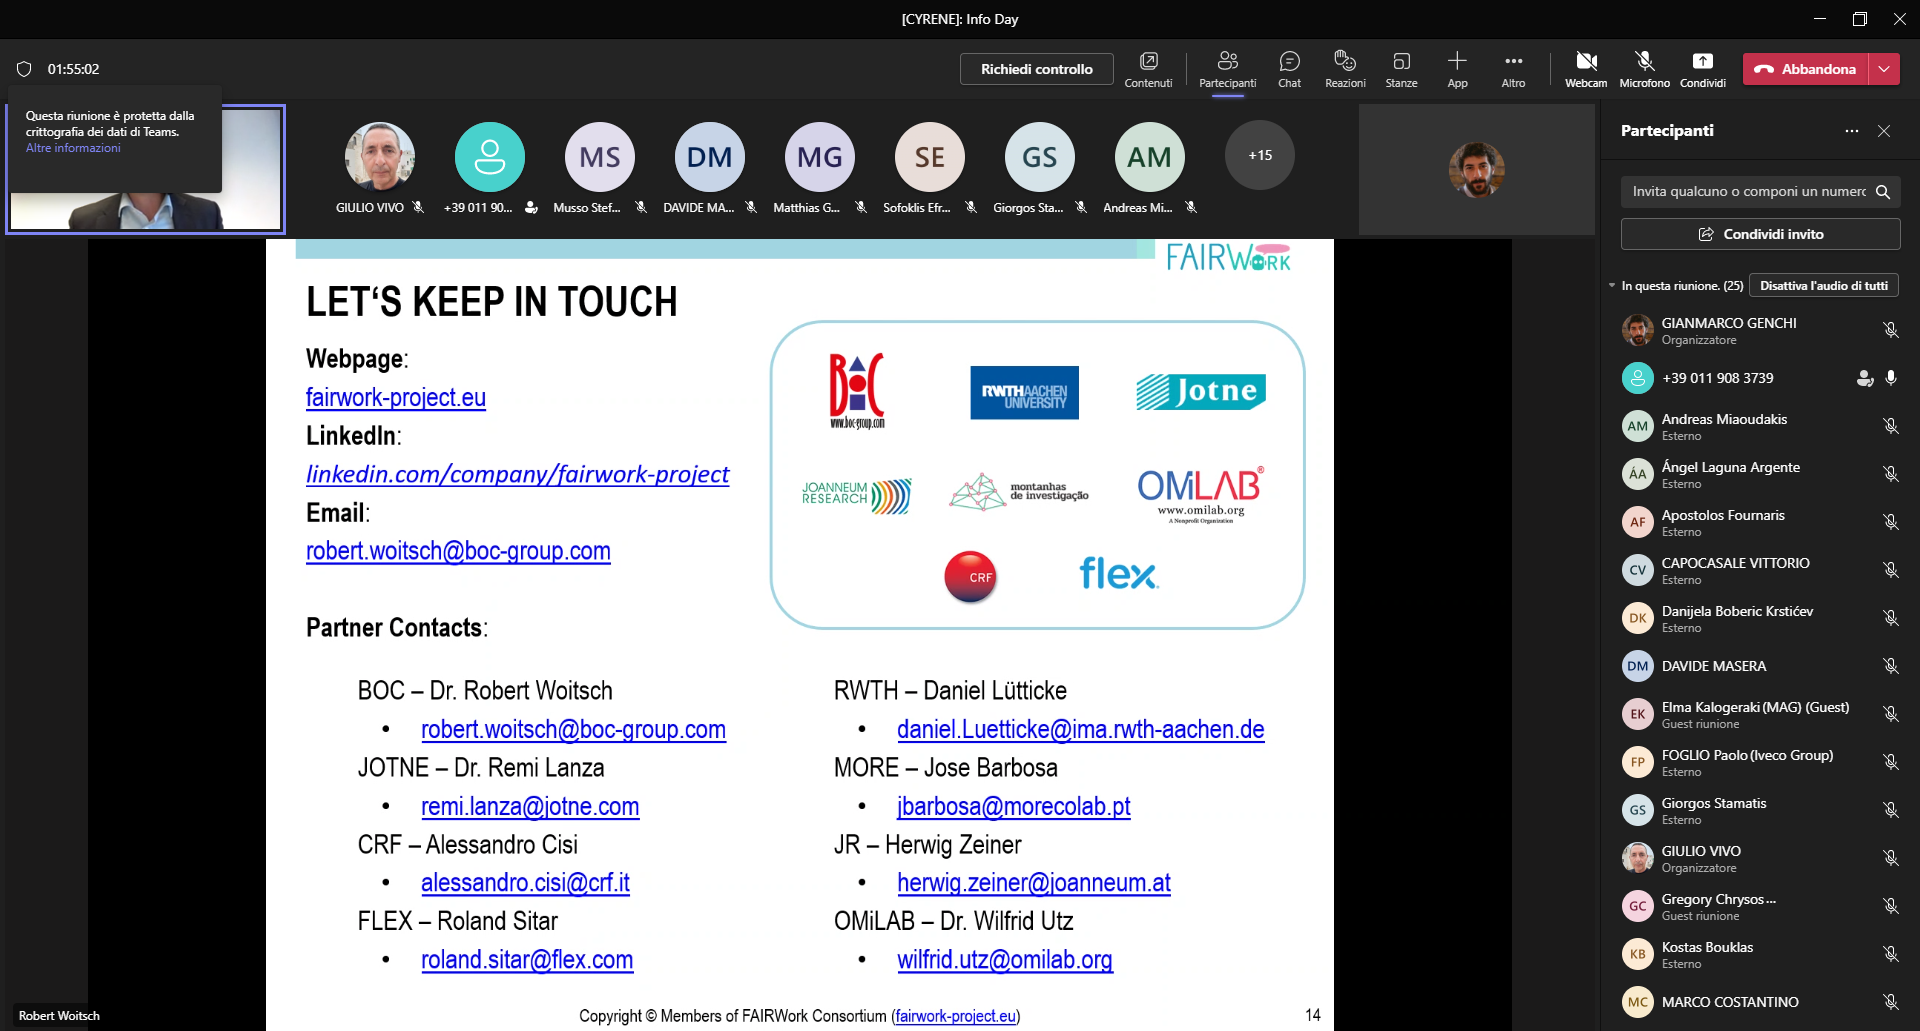Image resolution: width=1920 pixels, height=1031 pixels.
Task: Toggle CAPOCASALE VITTORIO microphone icon
Action: click(x=1890, y=570)
